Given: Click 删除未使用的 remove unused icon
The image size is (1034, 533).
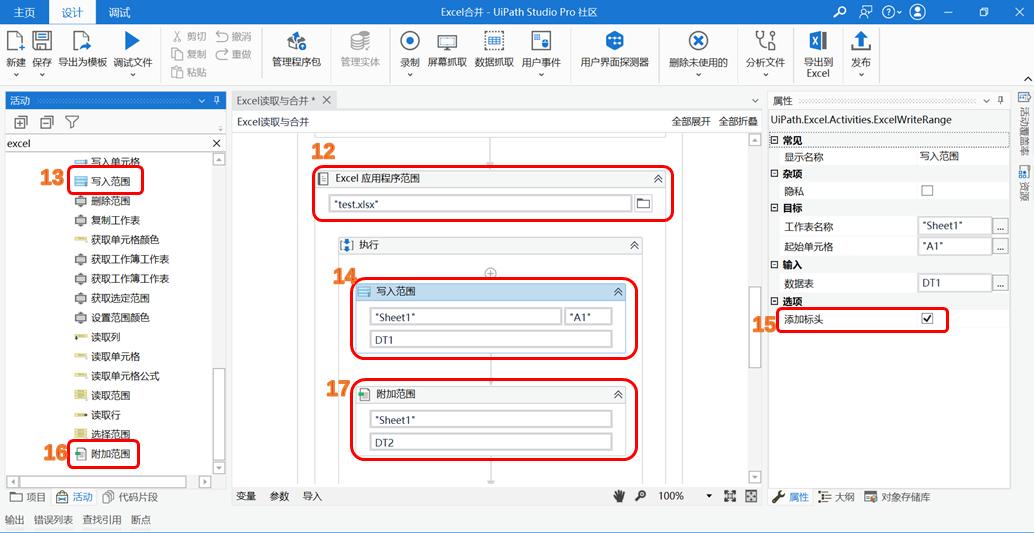Looking at the screenshot, I should (698, 41).
